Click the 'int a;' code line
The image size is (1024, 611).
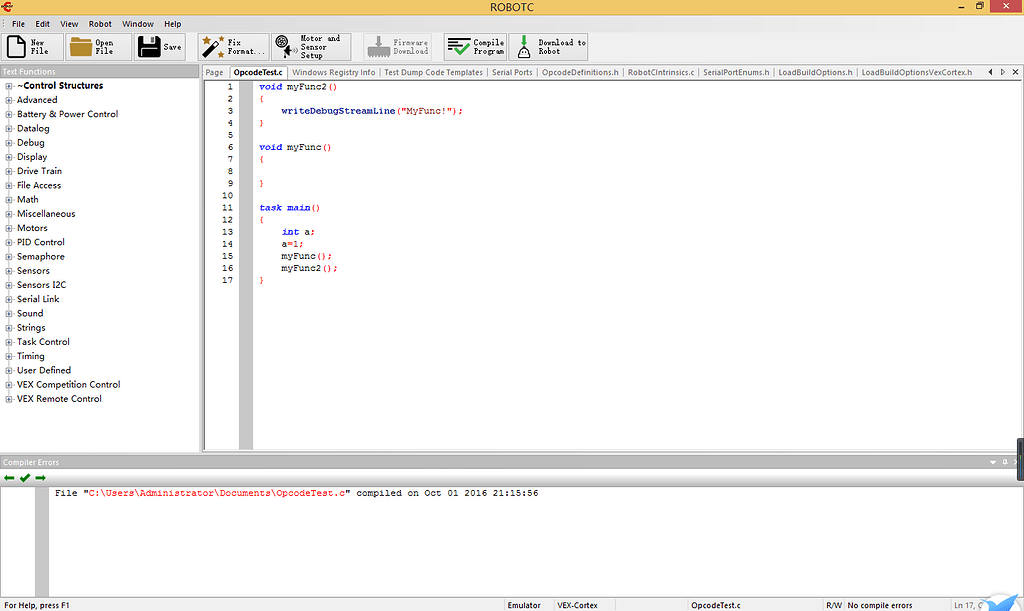298,232
